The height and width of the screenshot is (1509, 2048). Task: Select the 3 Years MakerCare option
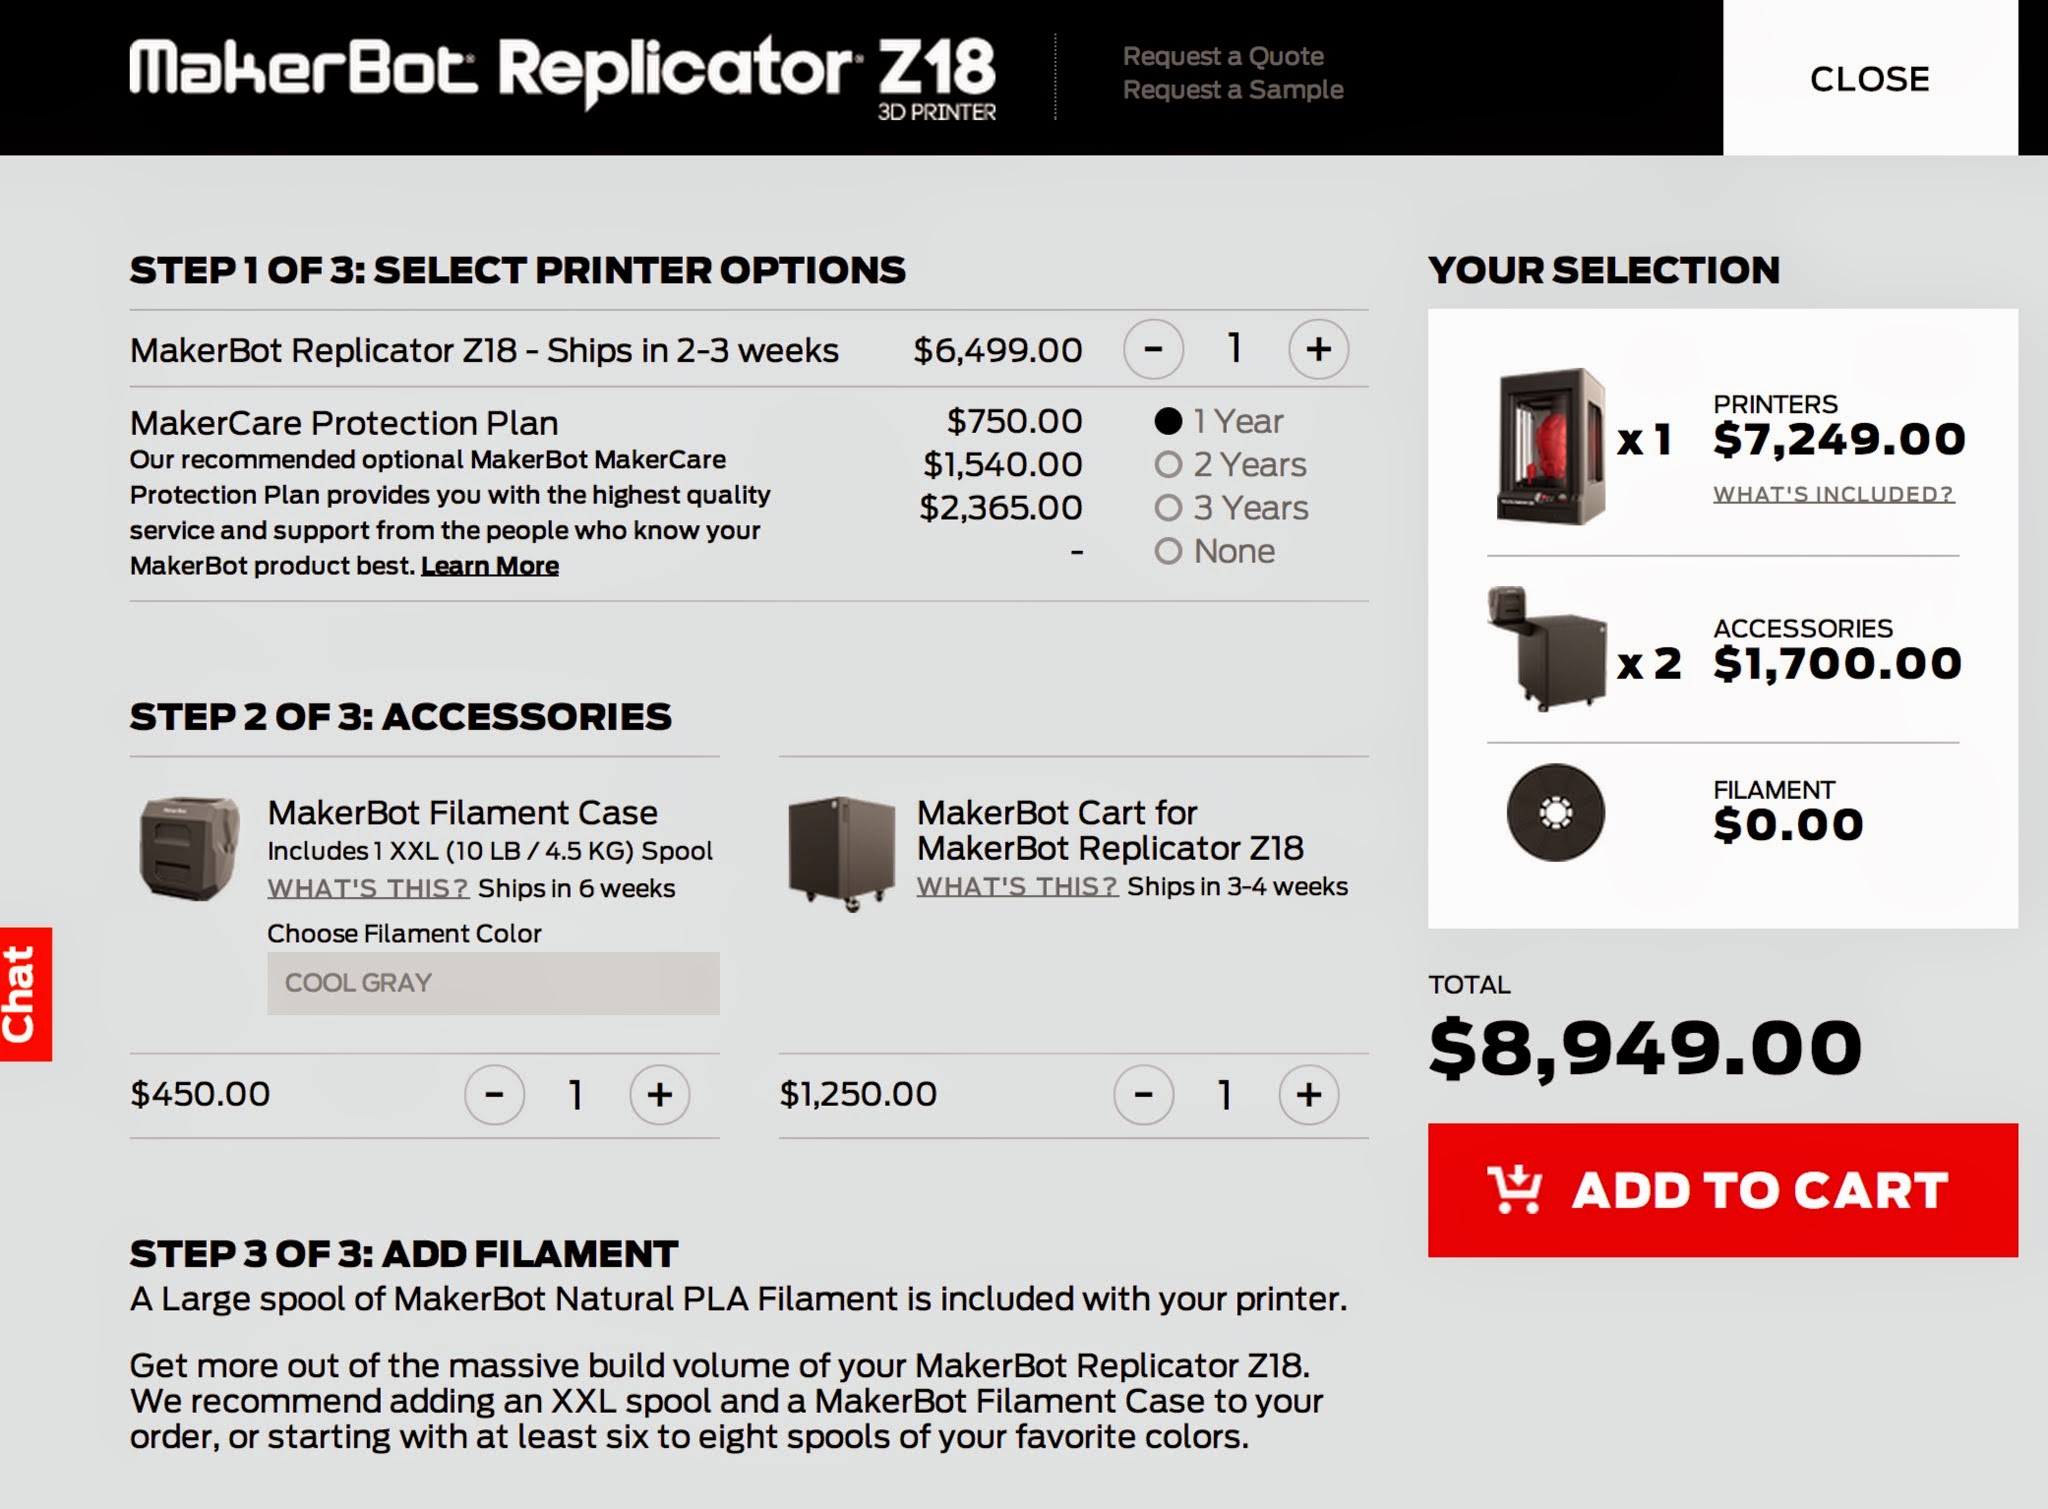tap(1168, 508)
